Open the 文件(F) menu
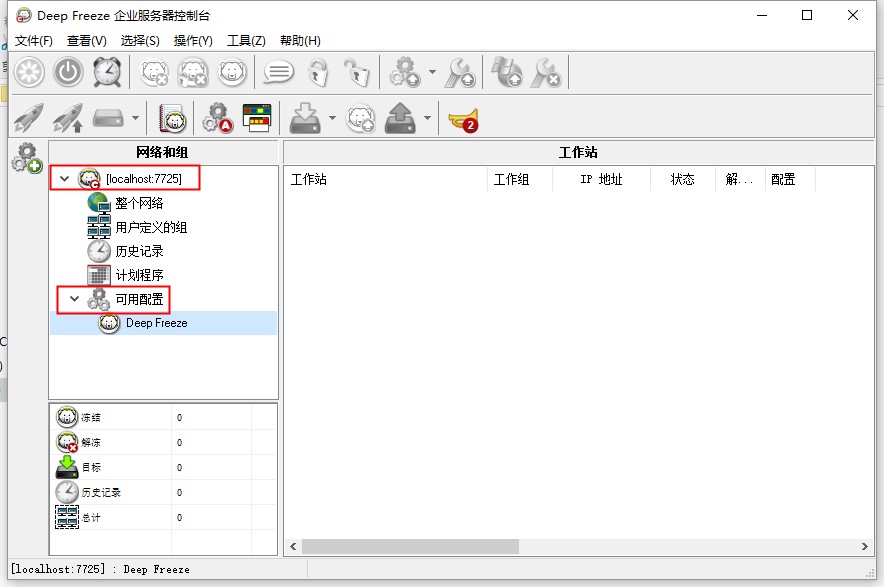The image size is (884, 587). (34, 41)
